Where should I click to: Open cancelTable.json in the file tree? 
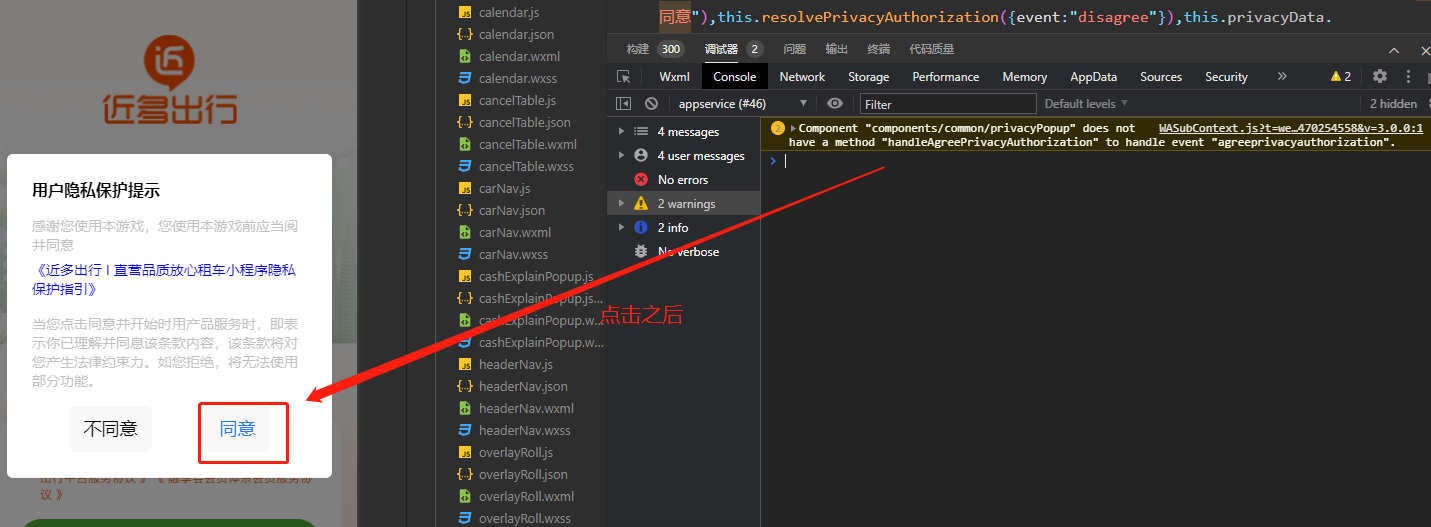(525, 123)
